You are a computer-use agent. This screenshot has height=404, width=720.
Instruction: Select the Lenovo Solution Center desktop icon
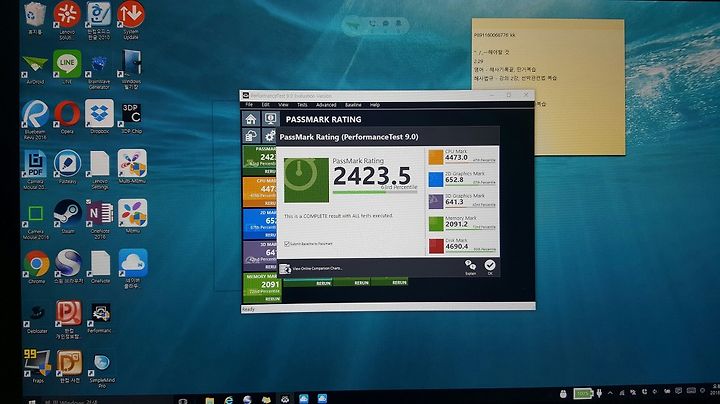[x=67, y=19]
